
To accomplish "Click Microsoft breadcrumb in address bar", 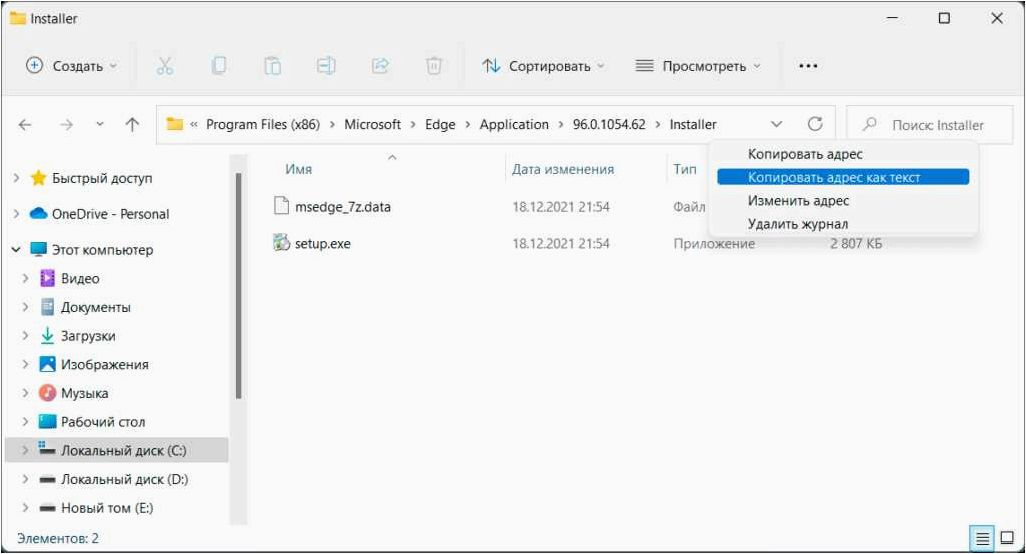I will (372, 124).
